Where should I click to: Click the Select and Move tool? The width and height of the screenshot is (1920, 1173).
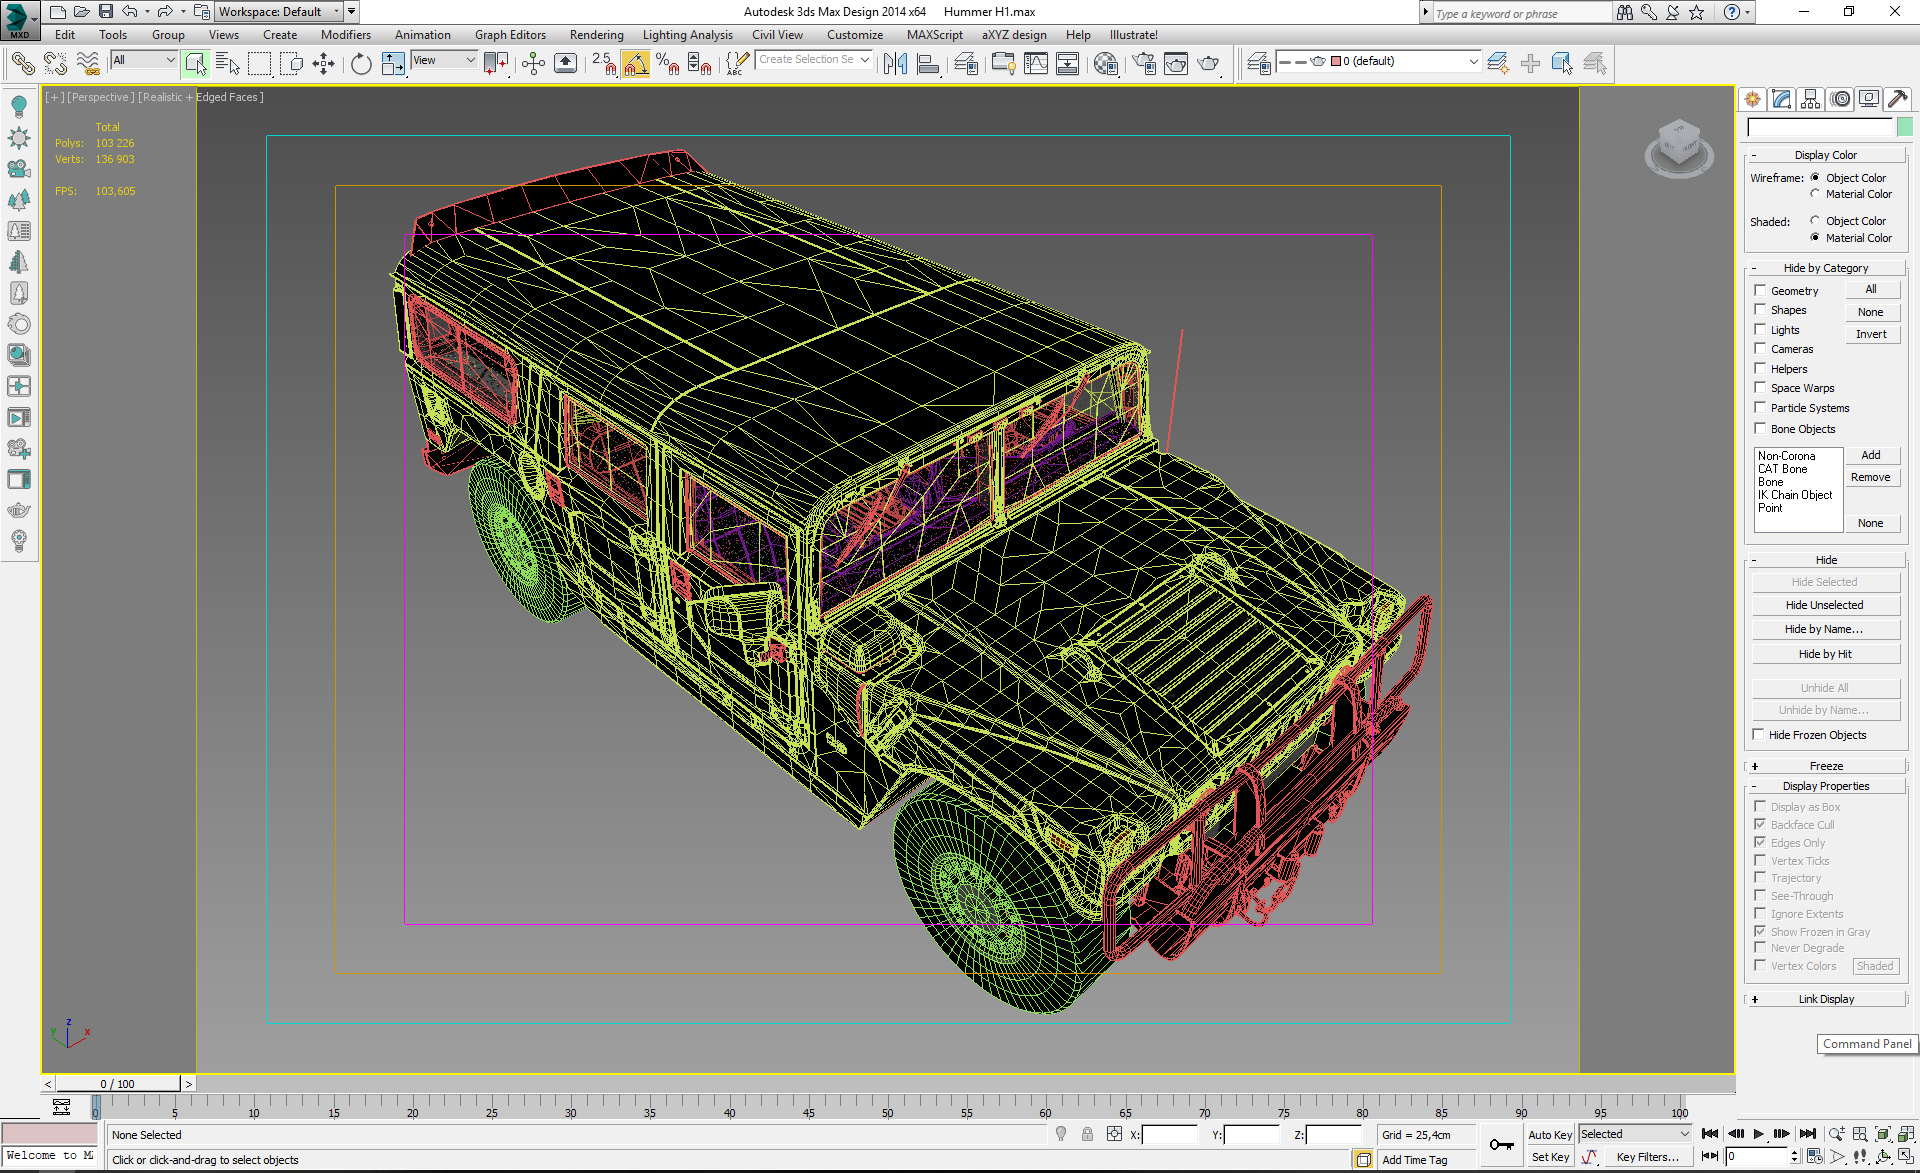tap(323, 64)
